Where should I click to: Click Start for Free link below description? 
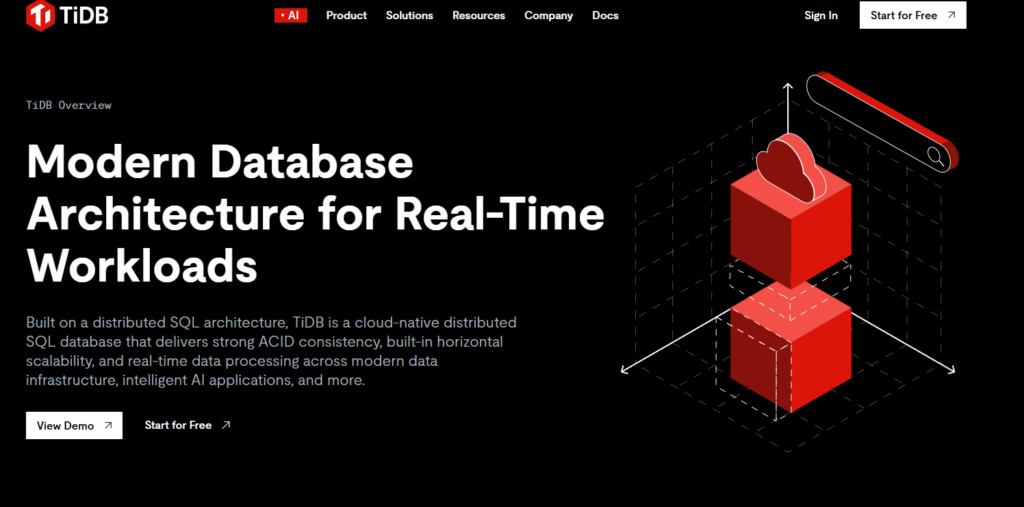(x=187, y=425)
